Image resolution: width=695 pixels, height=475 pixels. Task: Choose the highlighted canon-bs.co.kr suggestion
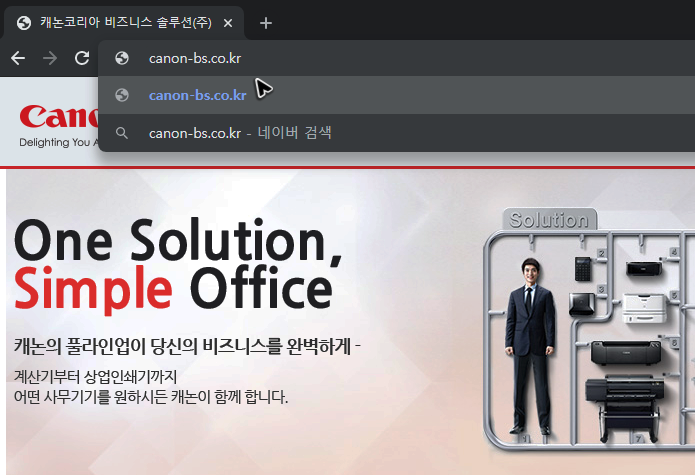pos(396,95)
